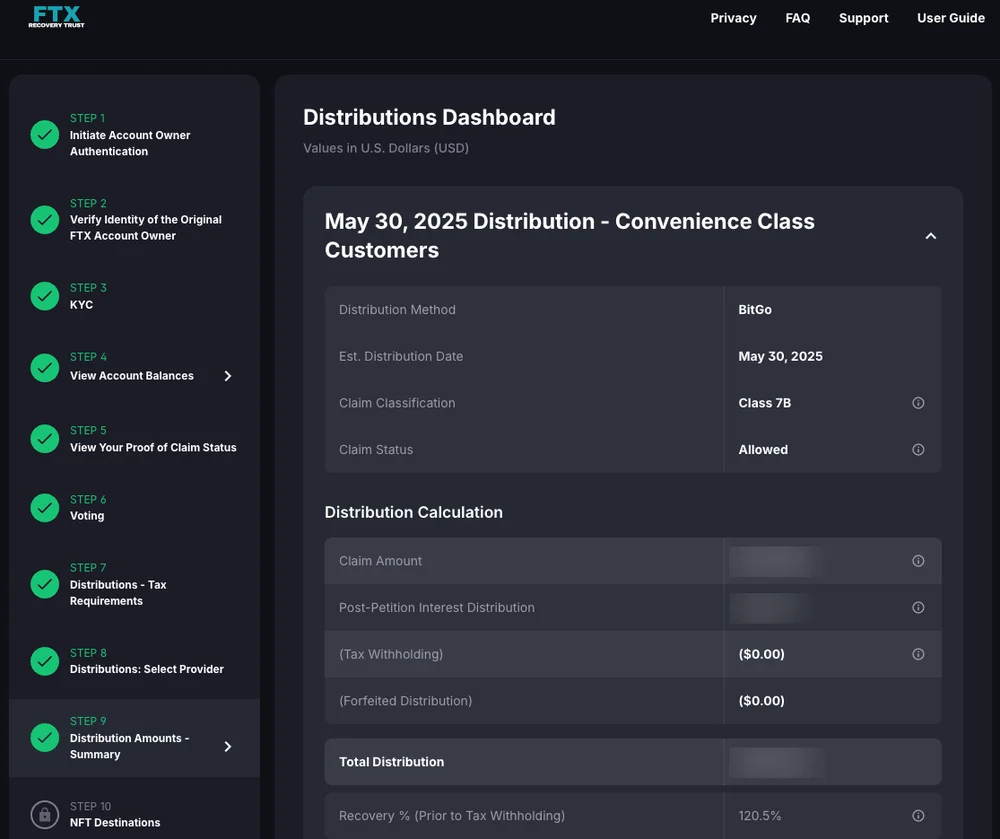Click the Distributions Dashboard heading
Image resolution: width=1000 pixels, height=839 pixels.
tap(429, 117)
